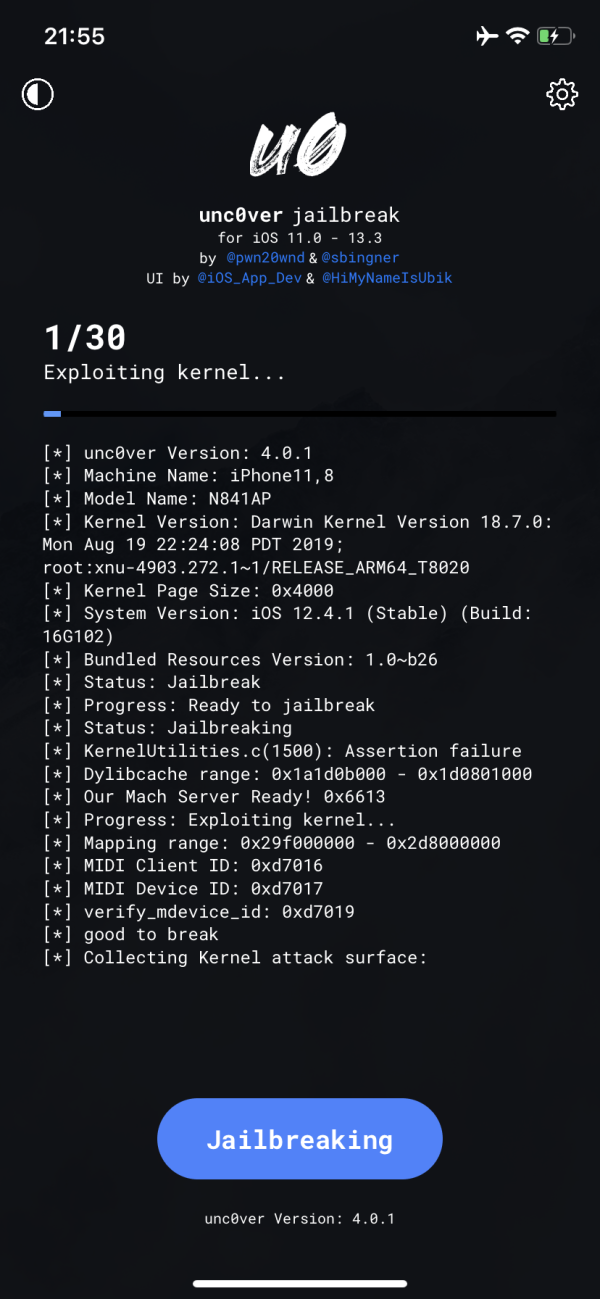Tap the battery charging indicator
Screen dimensions: 600x1299
555,36
